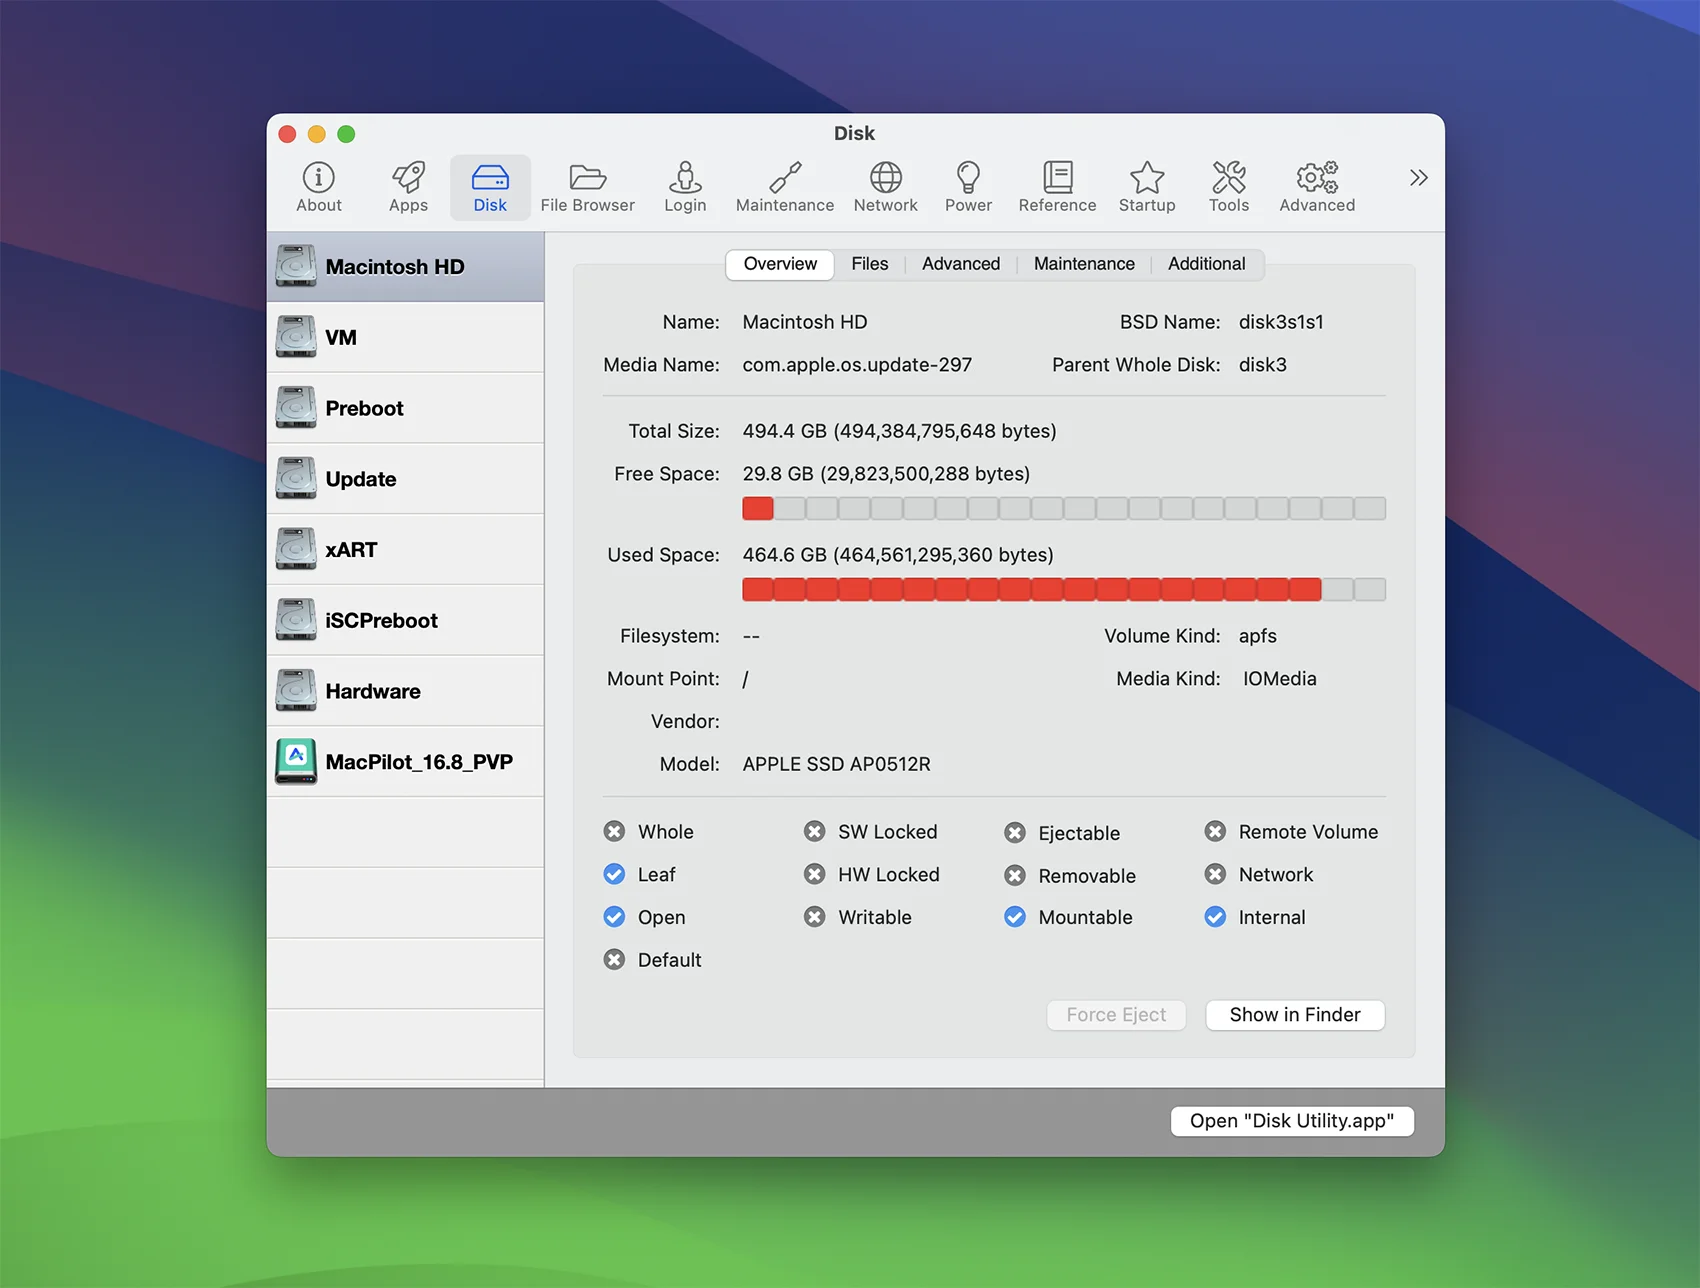Click the volume kind apfs value
The height and width of the screenshot is (1288, 1700).
1258,636
